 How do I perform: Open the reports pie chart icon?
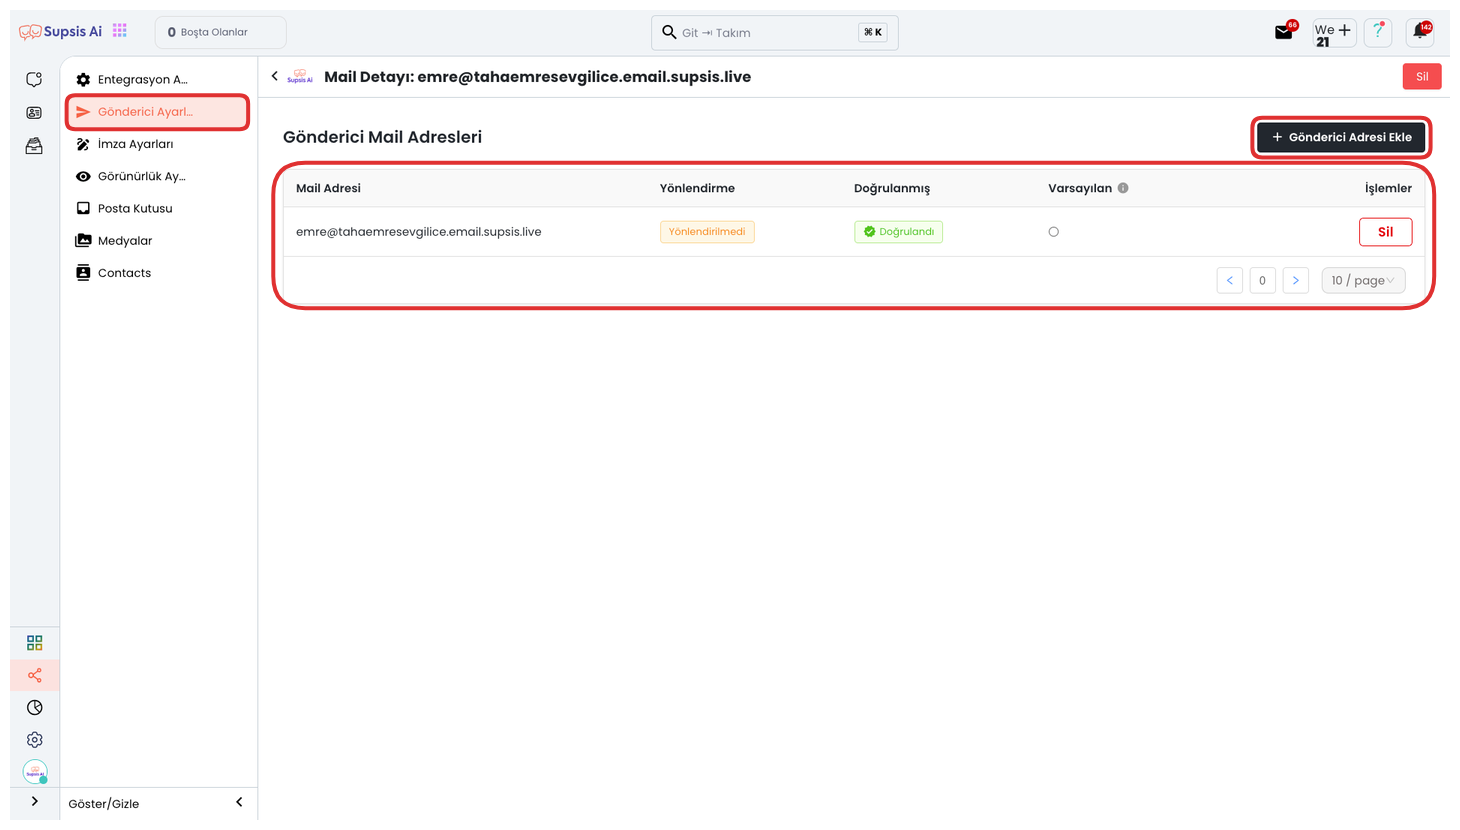35,708
